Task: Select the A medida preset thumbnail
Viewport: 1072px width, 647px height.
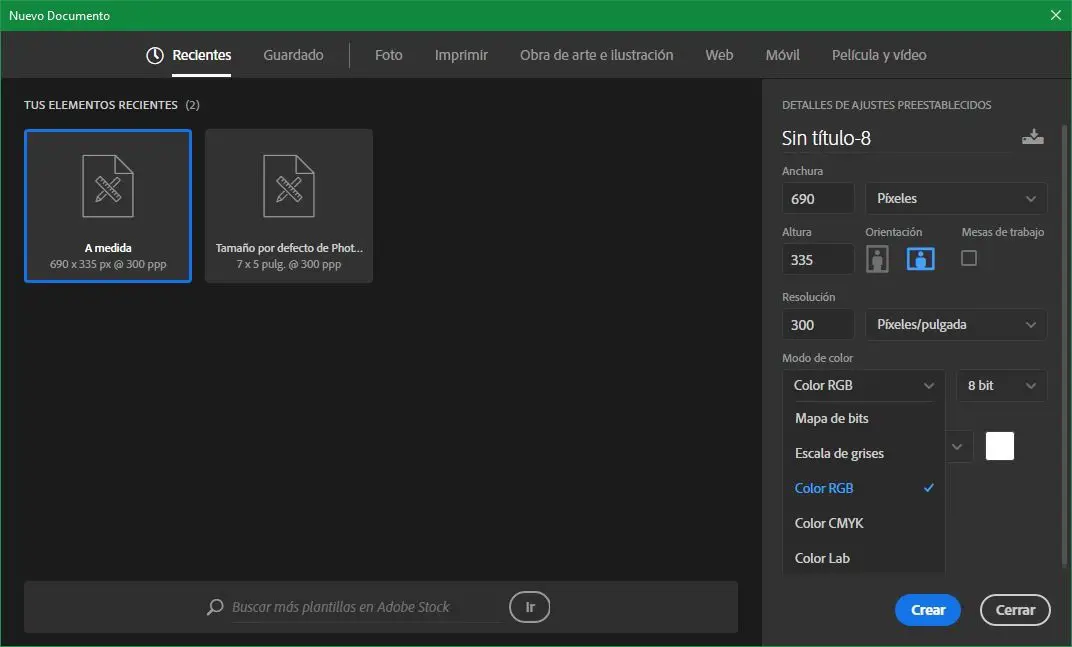Action: [108, 206]
